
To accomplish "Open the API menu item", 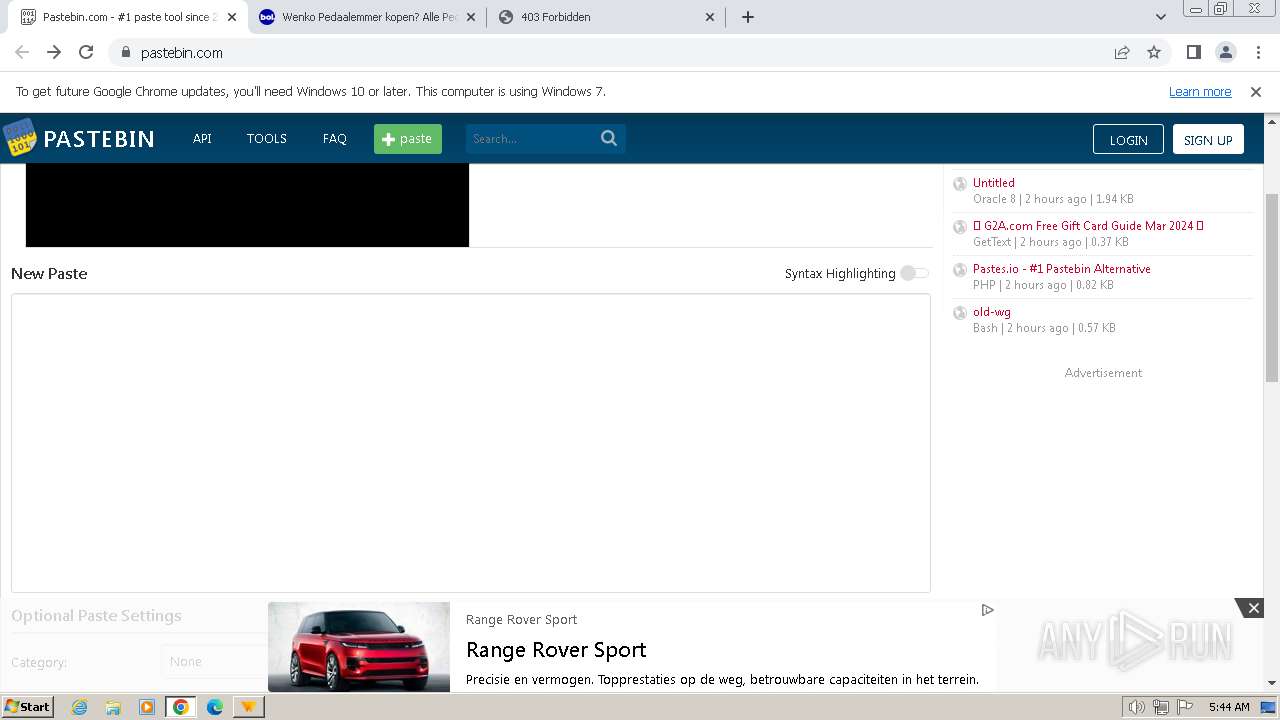I will (x=202, y=139).
